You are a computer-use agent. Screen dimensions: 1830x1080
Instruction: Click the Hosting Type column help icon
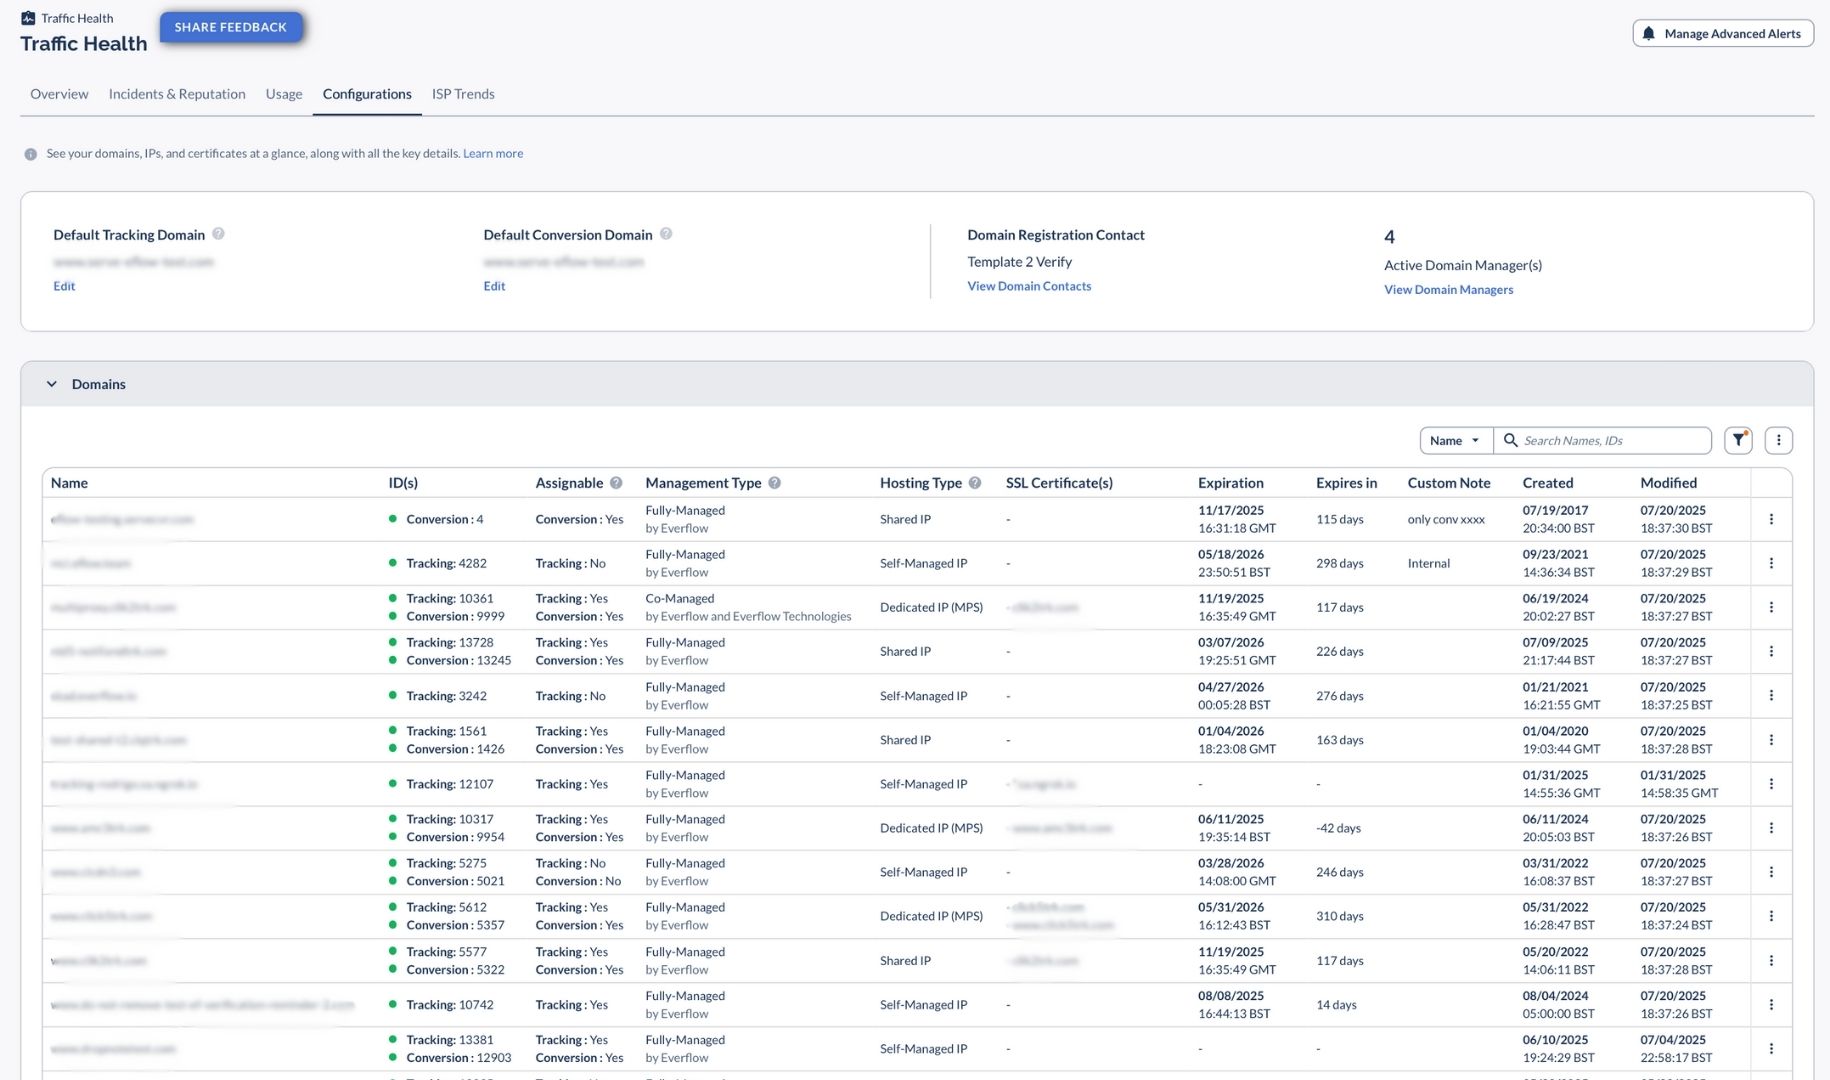(975, 483)
